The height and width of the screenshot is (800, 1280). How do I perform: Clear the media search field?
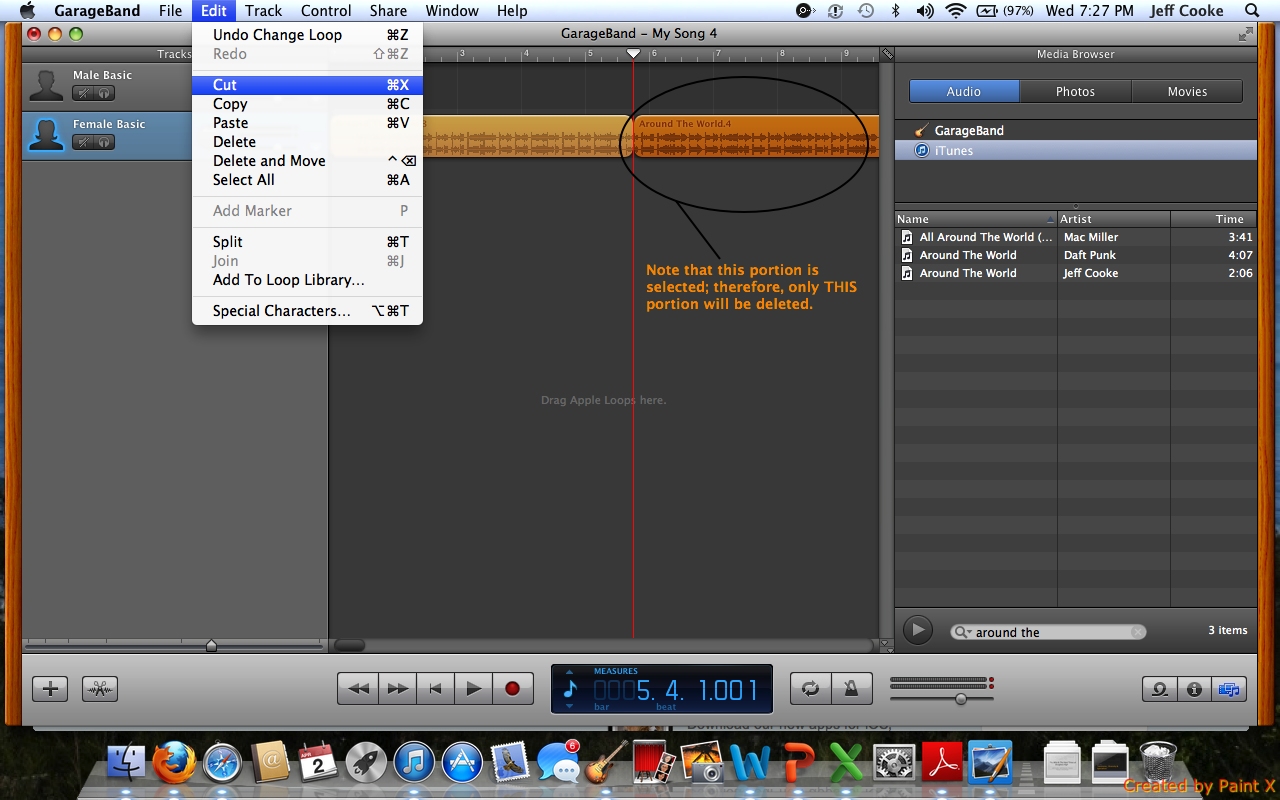pyautogui.click(x=1137, y=632)
